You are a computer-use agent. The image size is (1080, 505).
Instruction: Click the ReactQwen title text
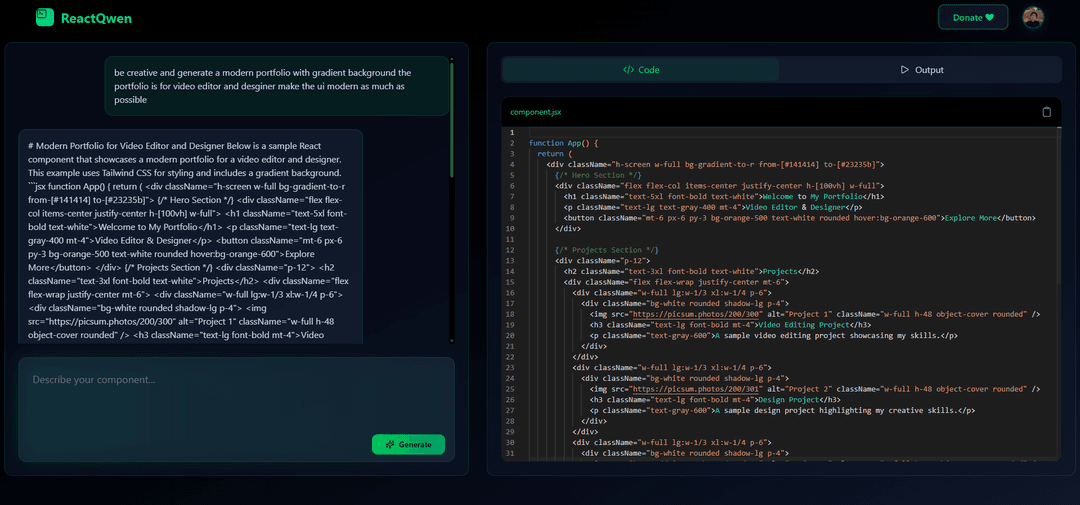coord(96,18)
